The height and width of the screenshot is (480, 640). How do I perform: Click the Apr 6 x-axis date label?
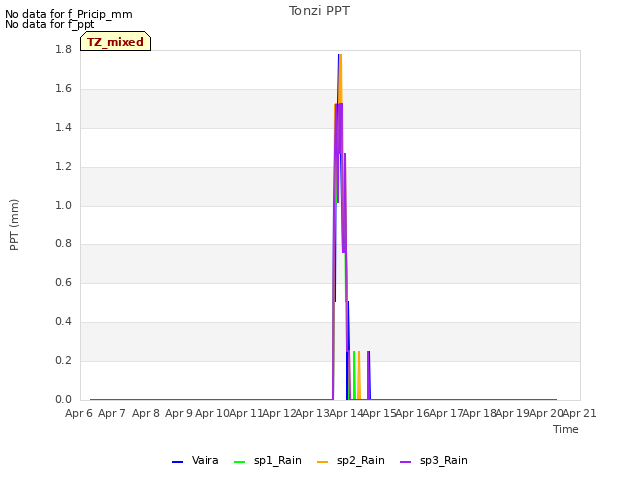click(79, 413)
